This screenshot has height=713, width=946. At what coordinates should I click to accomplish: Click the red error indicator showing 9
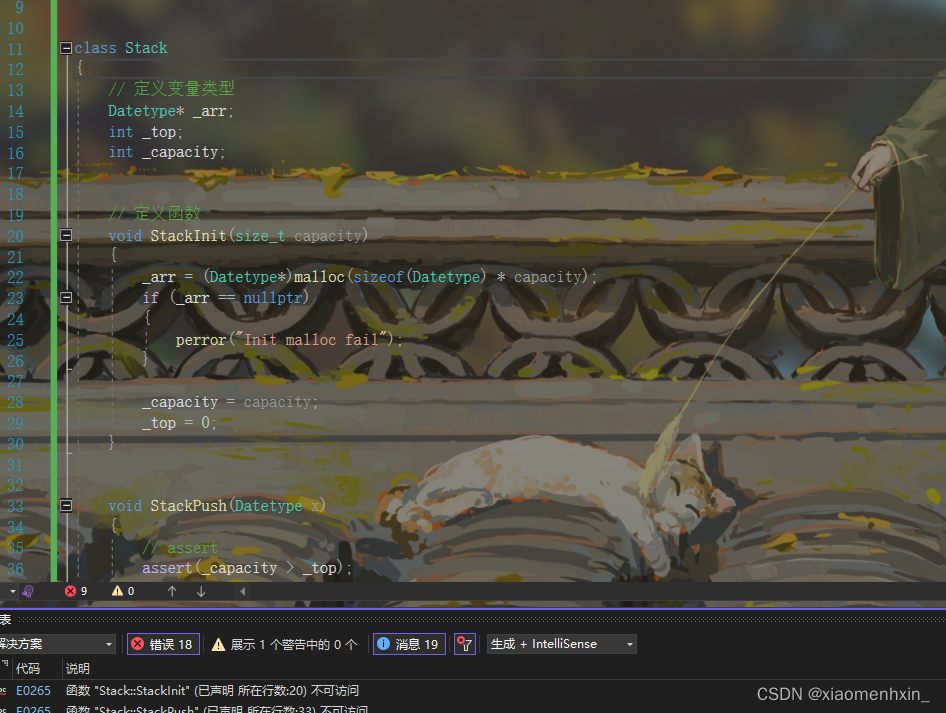click(x=76, y=591)
